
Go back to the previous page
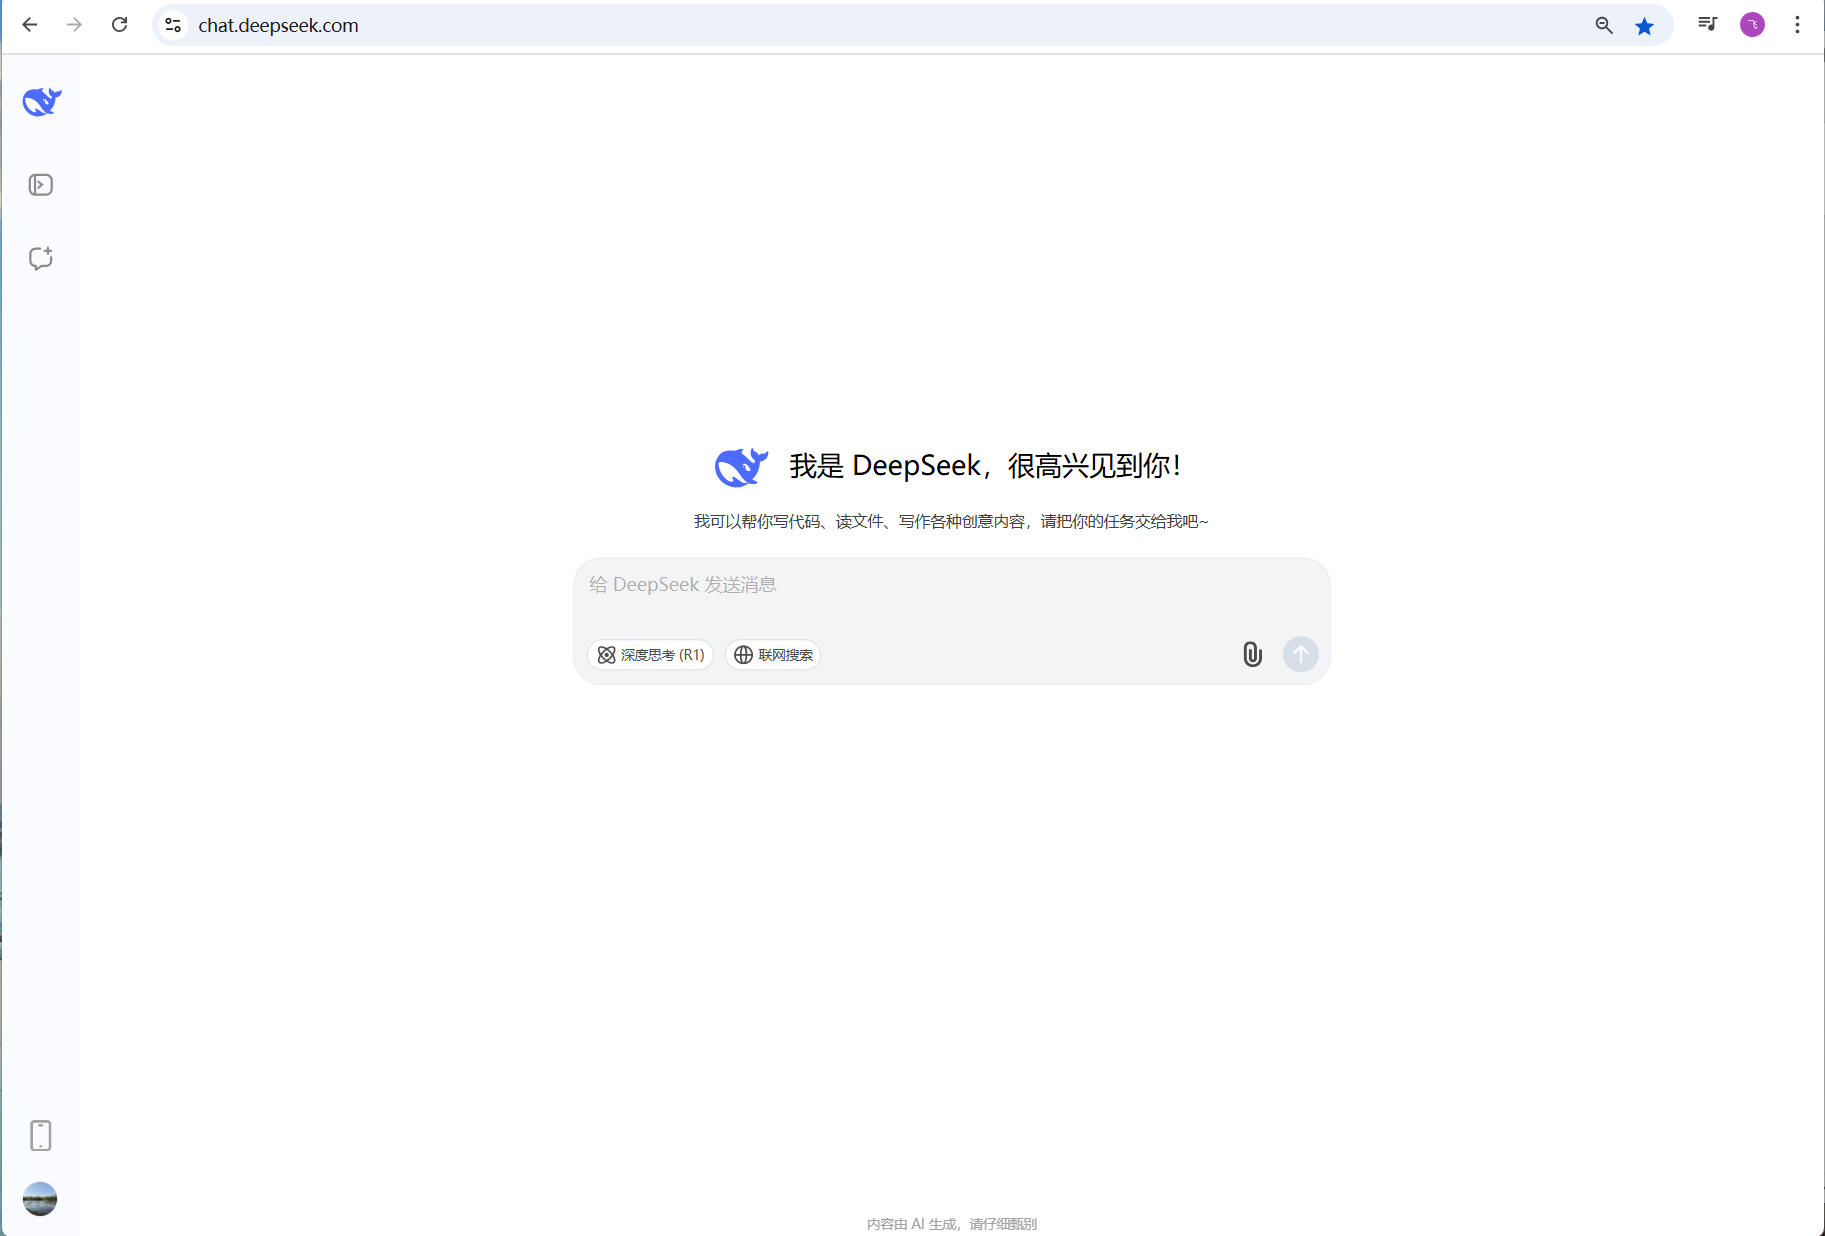coord(30,25)
